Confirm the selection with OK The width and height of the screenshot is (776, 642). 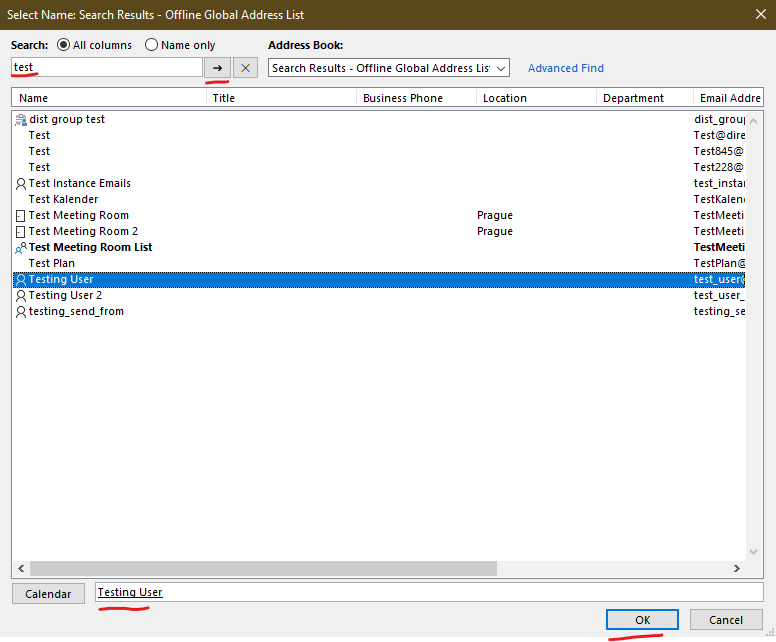pos(642,620)
